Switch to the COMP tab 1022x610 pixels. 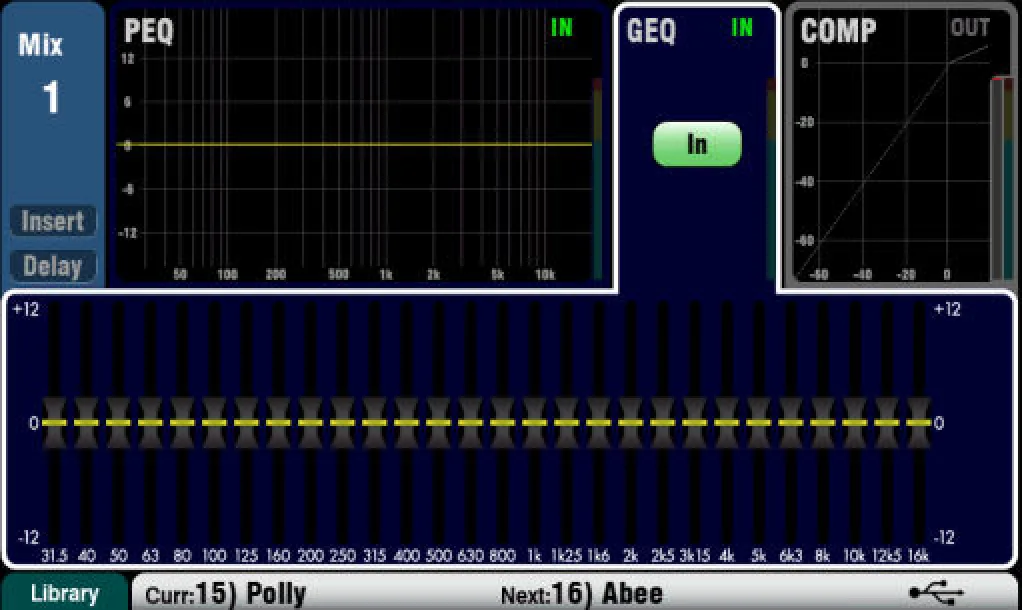[x=838, y=30]
